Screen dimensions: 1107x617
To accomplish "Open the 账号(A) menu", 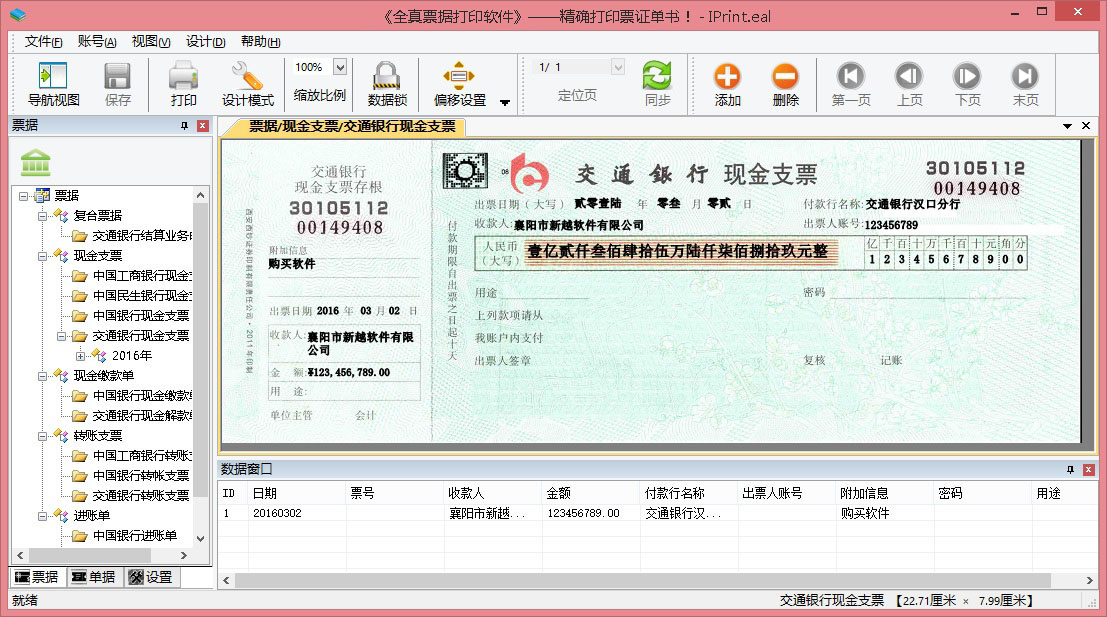I will (97, 42).
